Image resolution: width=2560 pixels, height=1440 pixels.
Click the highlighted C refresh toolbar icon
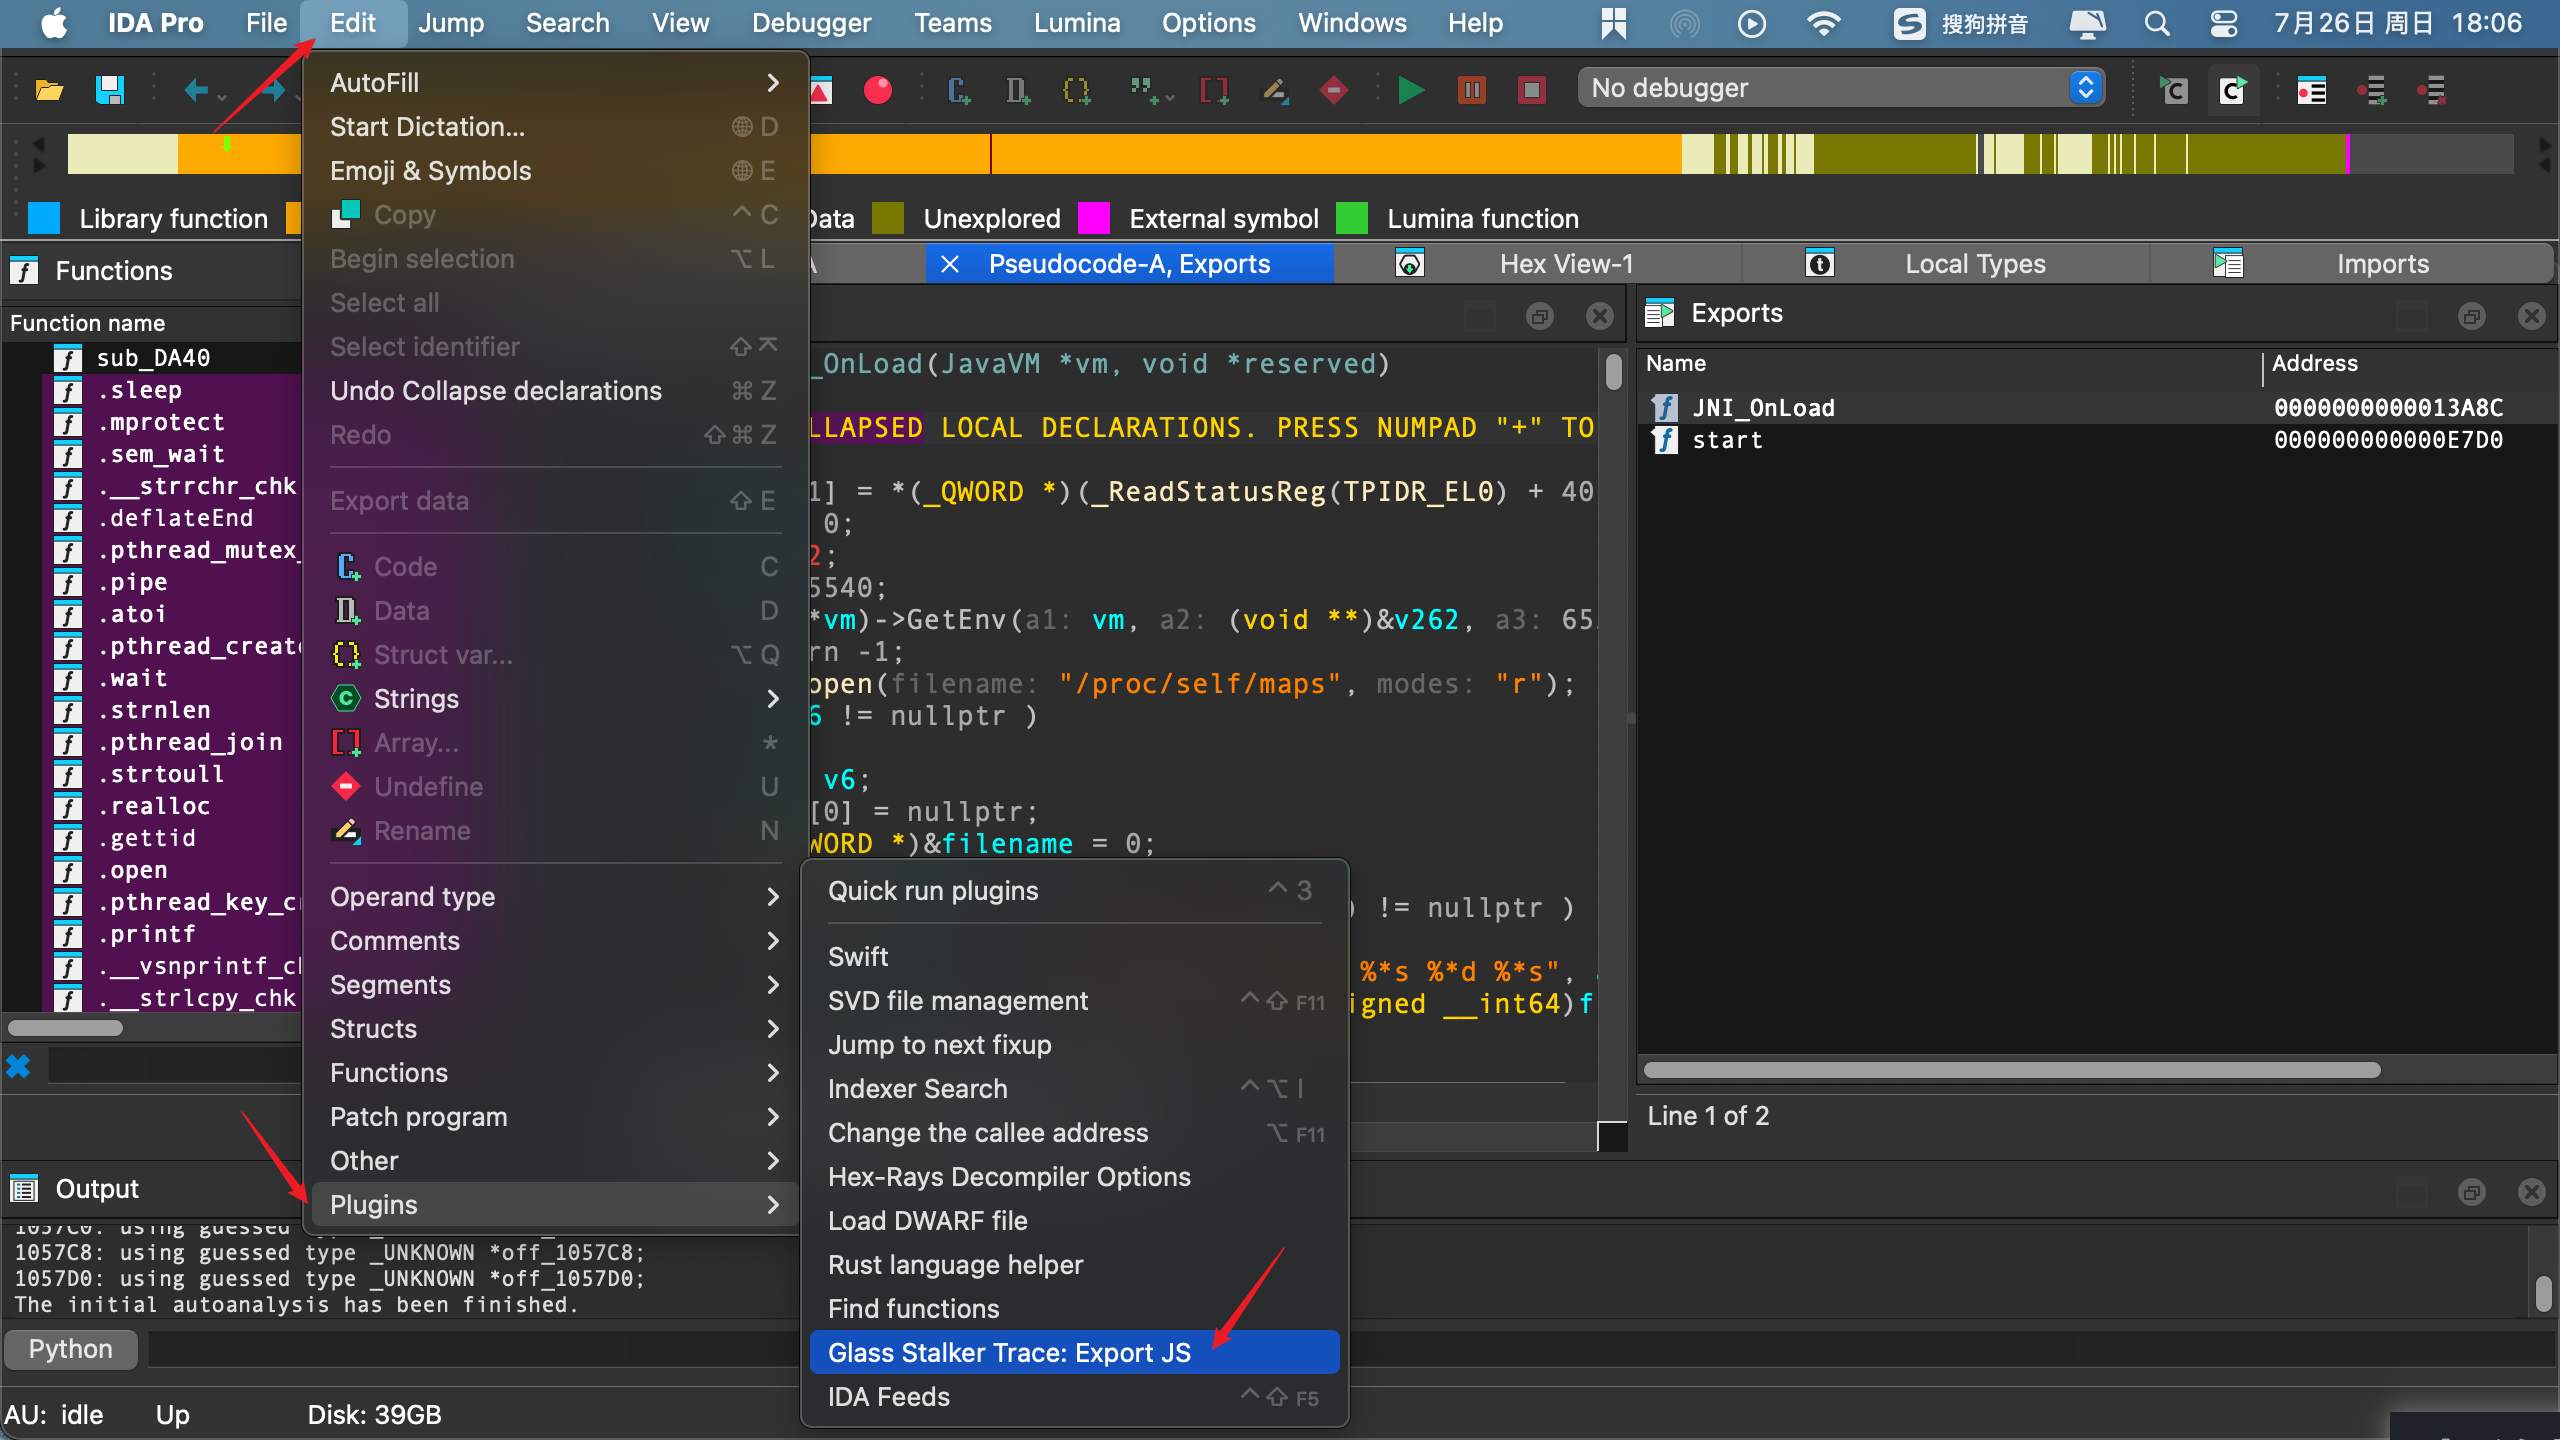[x=2232, y=90]
